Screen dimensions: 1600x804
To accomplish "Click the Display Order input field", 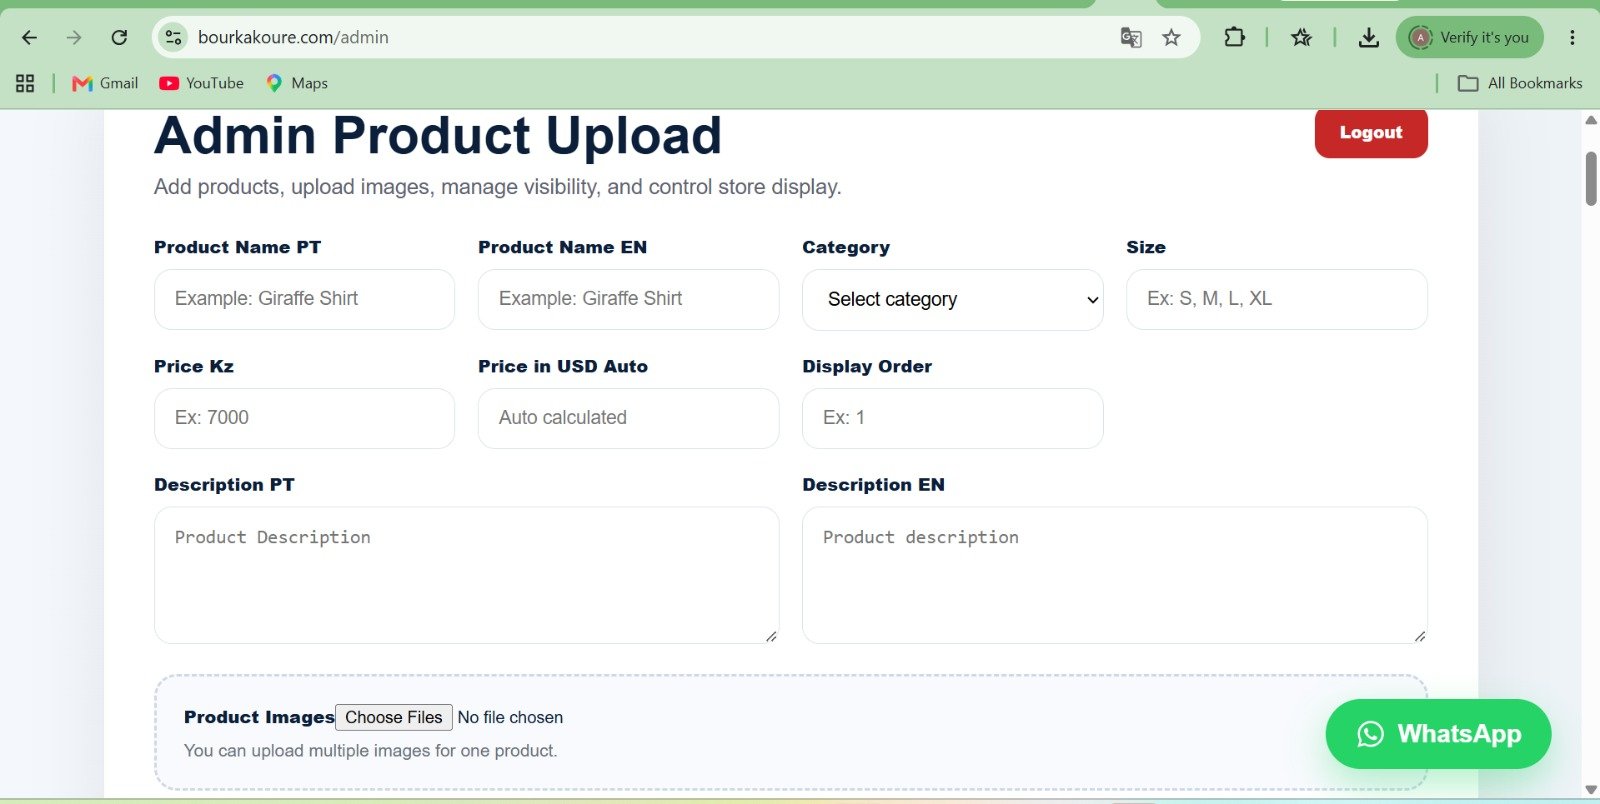I will point(952,418).
